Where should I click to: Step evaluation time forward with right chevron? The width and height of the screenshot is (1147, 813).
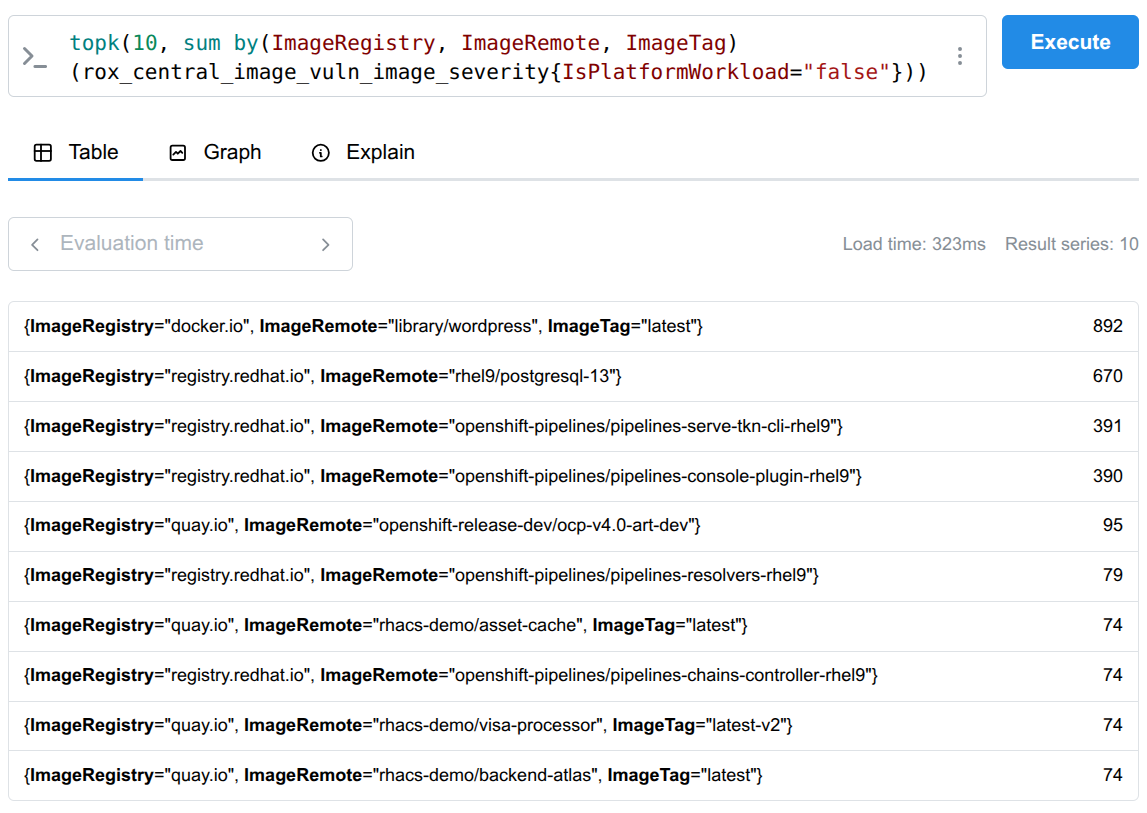point(325,244)
